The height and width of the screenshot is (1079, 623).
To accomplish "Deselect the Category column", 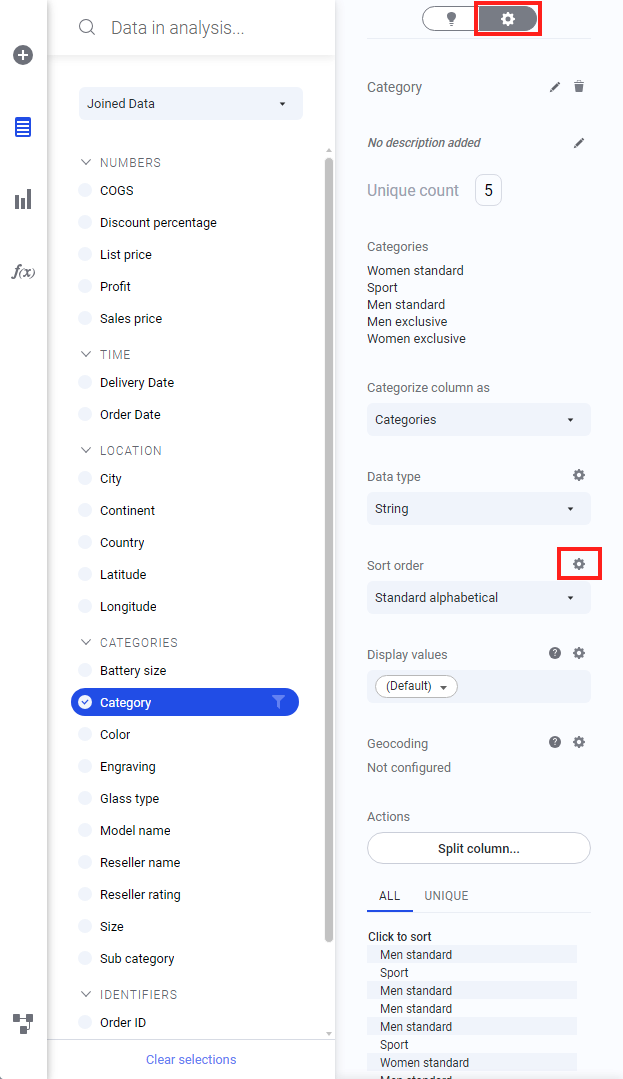I will click(85, 703).
